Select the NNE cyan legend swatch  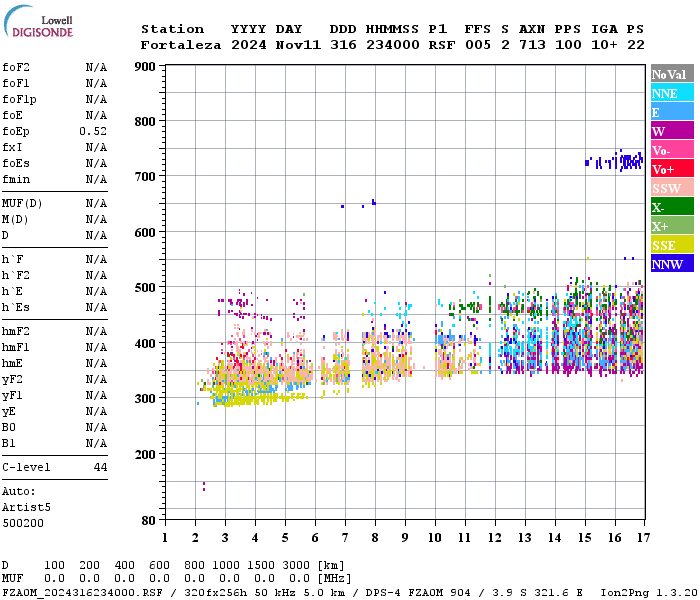[x=672, y=93]
